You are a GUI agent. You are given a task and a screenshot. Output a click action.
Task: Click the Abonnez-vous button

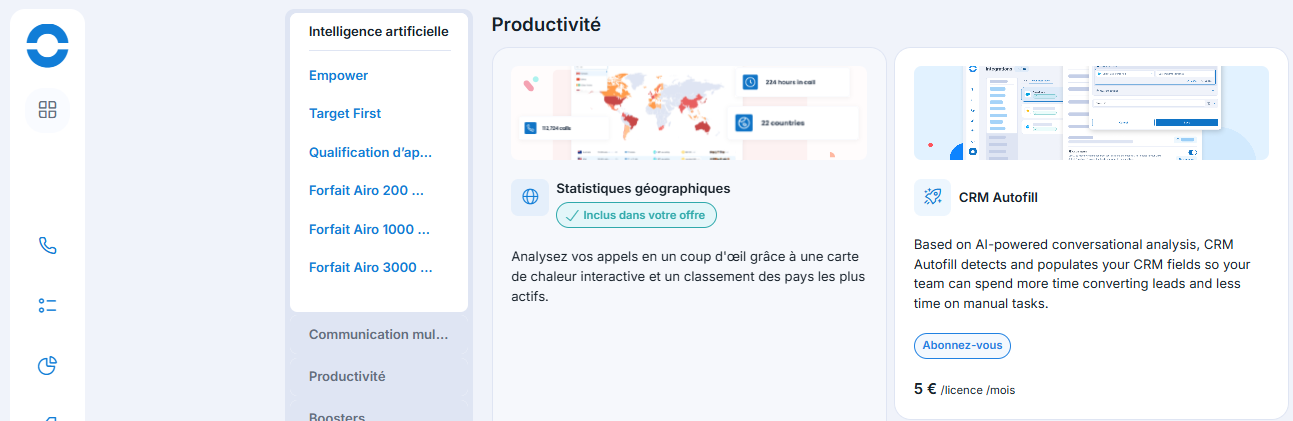click(x=962, y=345)
